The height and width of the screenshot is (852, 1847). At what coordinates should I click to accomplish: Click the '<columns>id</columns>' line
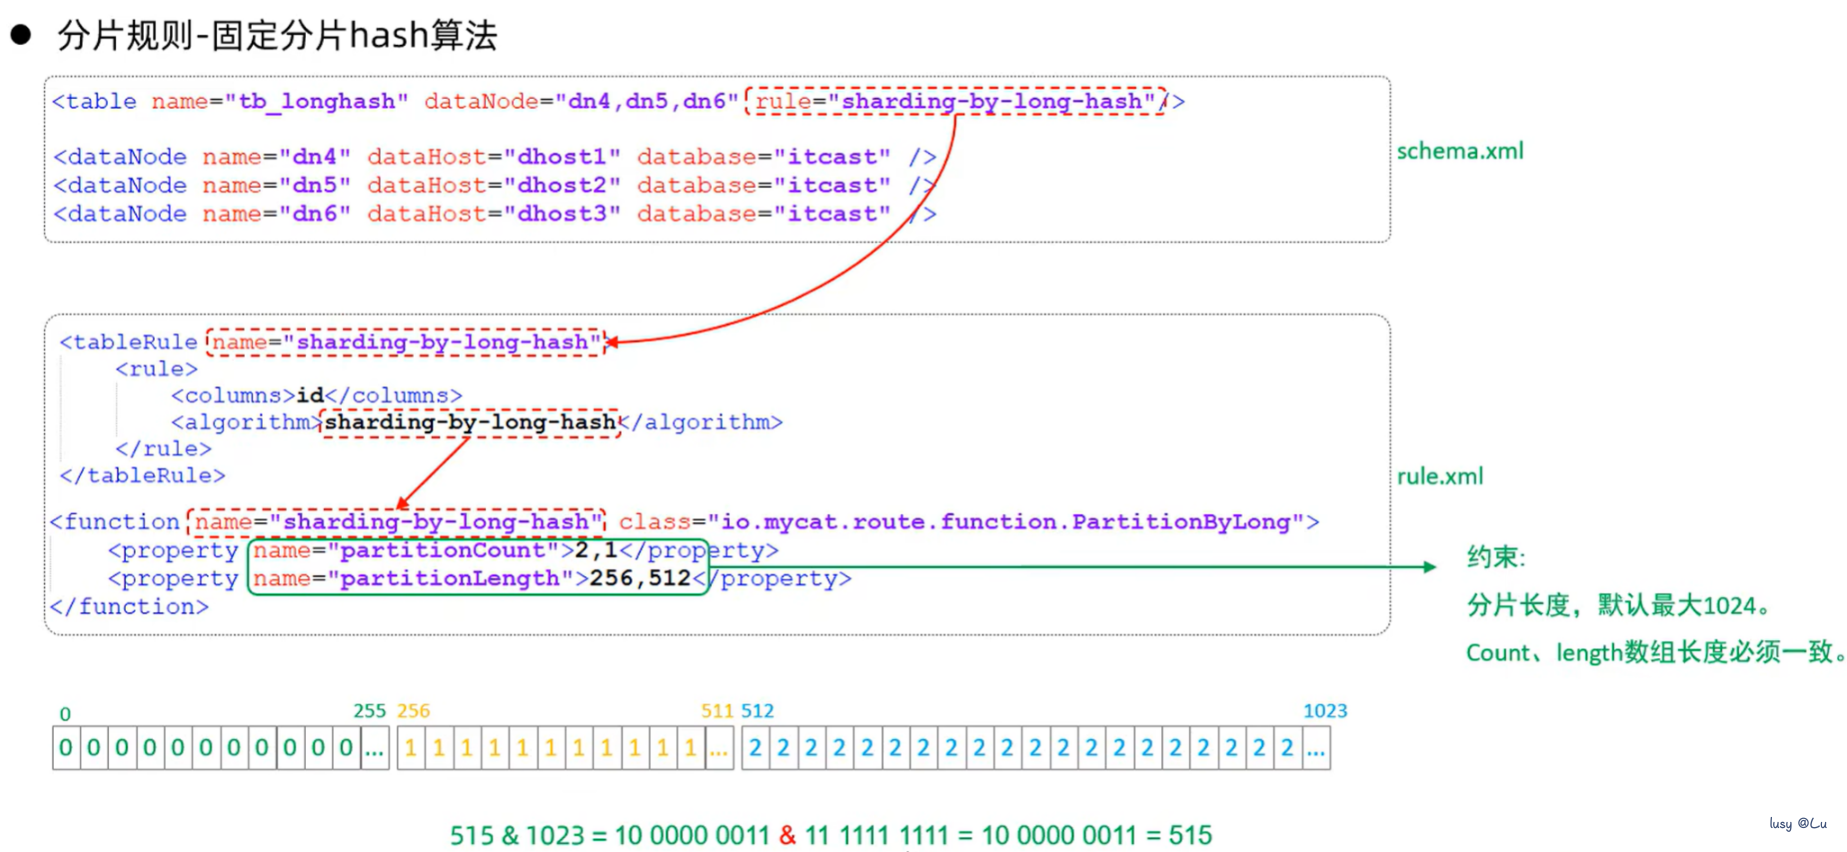click(x=316, y=396)
